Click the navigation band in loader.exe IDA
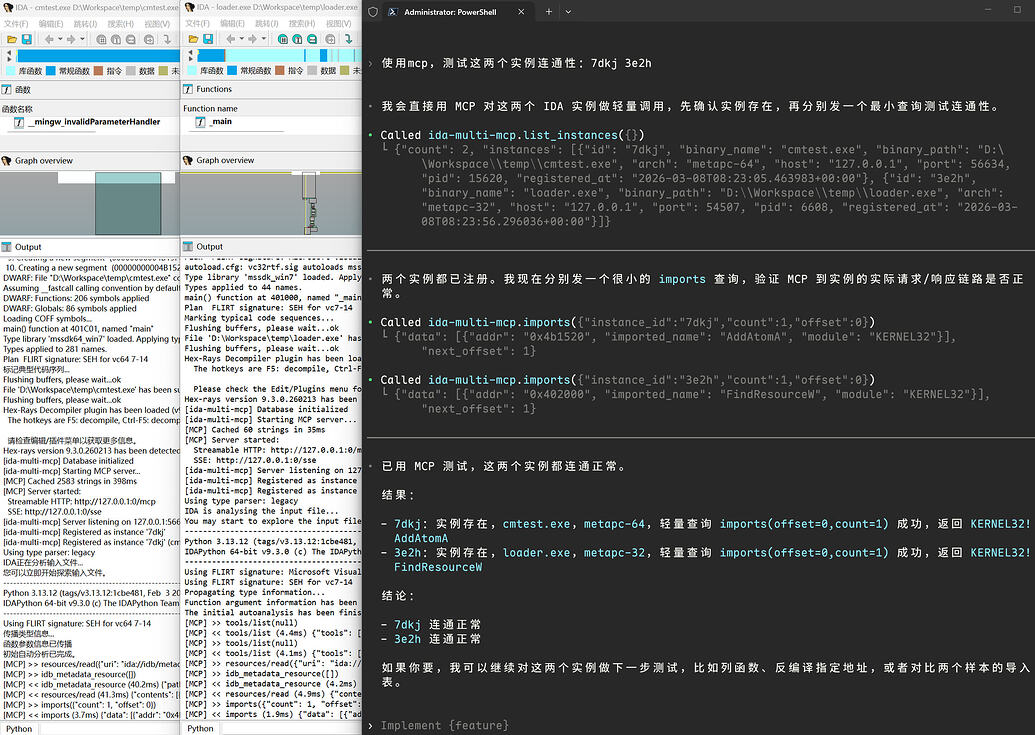 (279, 55)
